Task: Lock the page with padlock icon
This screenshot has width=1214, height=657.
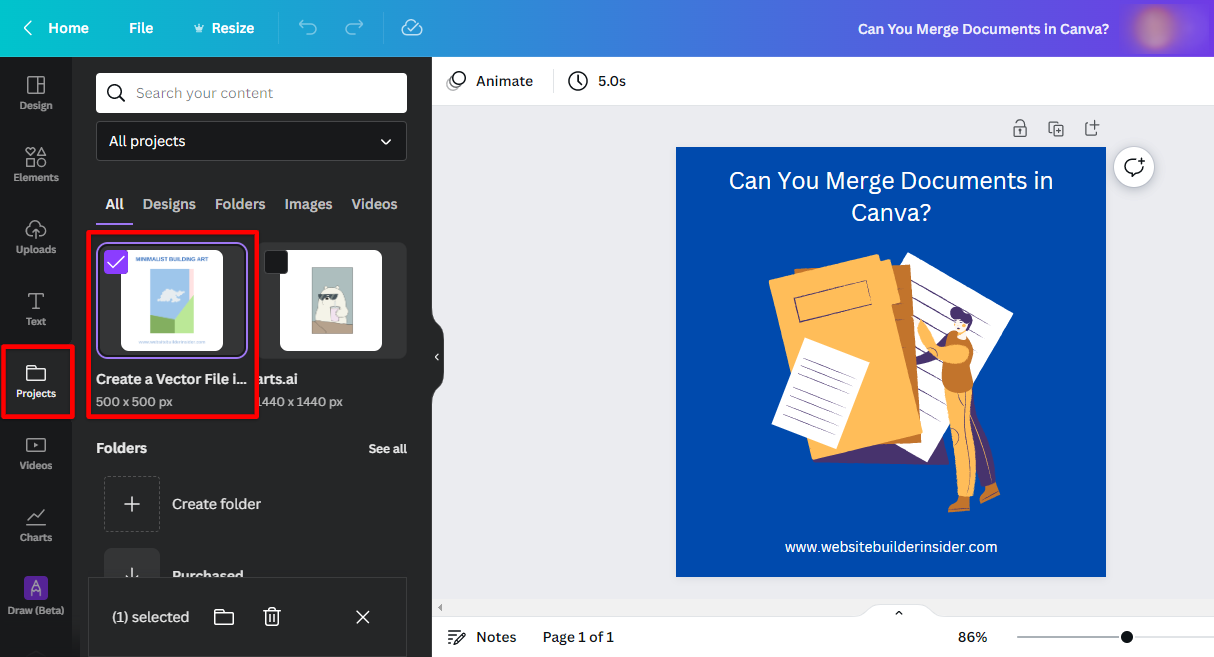Action: pos(1019,128)
